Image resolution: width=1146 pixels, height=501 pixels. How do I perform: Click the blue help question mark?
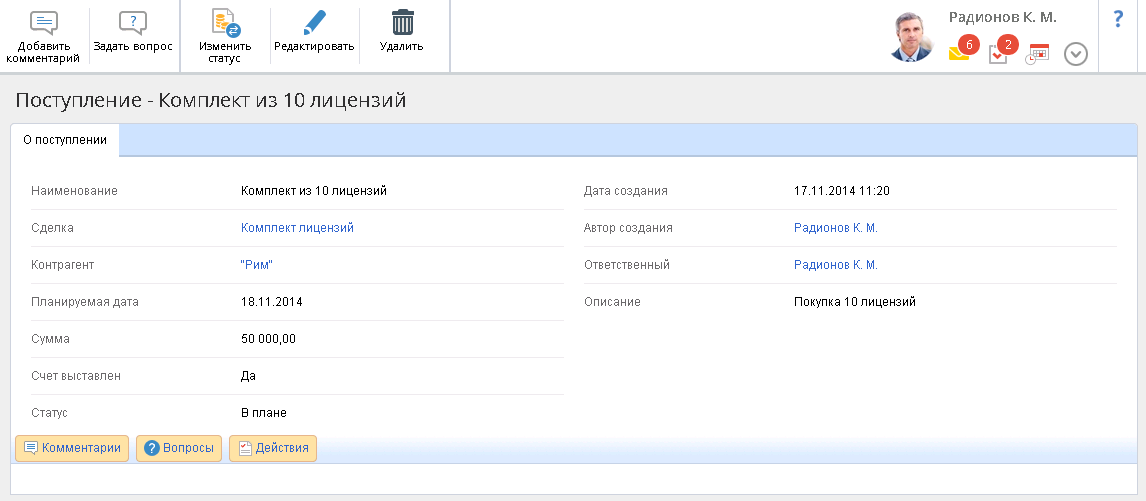pos(1118,19)
